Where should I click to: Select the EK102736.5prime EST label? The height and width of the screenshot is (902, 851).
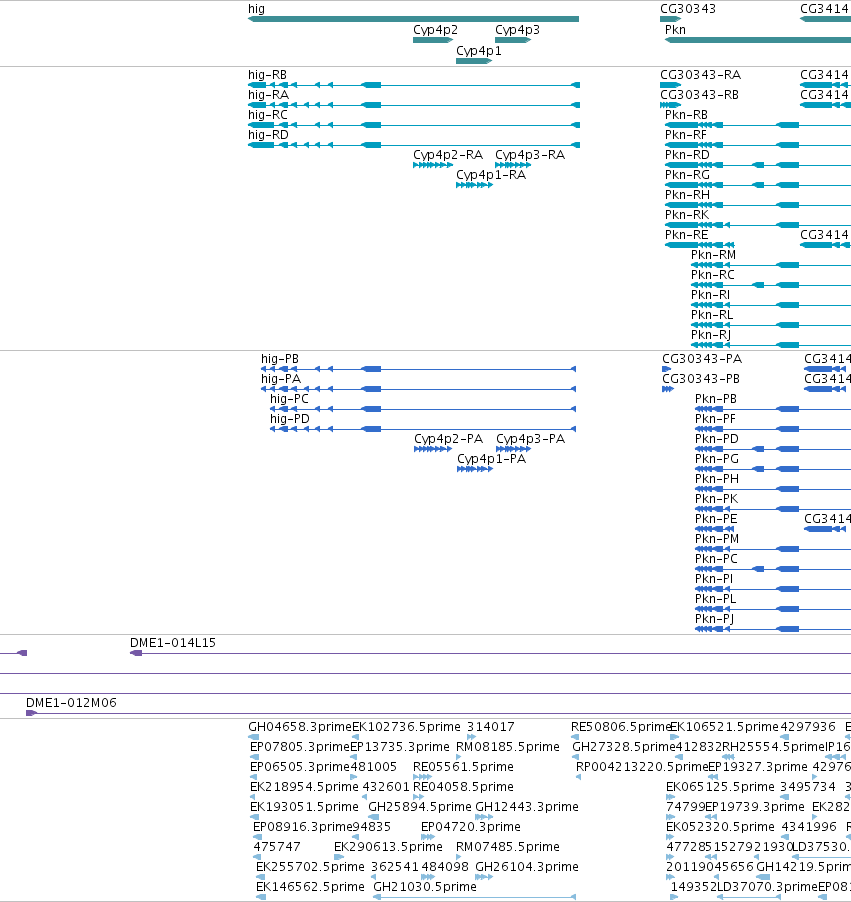[x=406, y=727]
